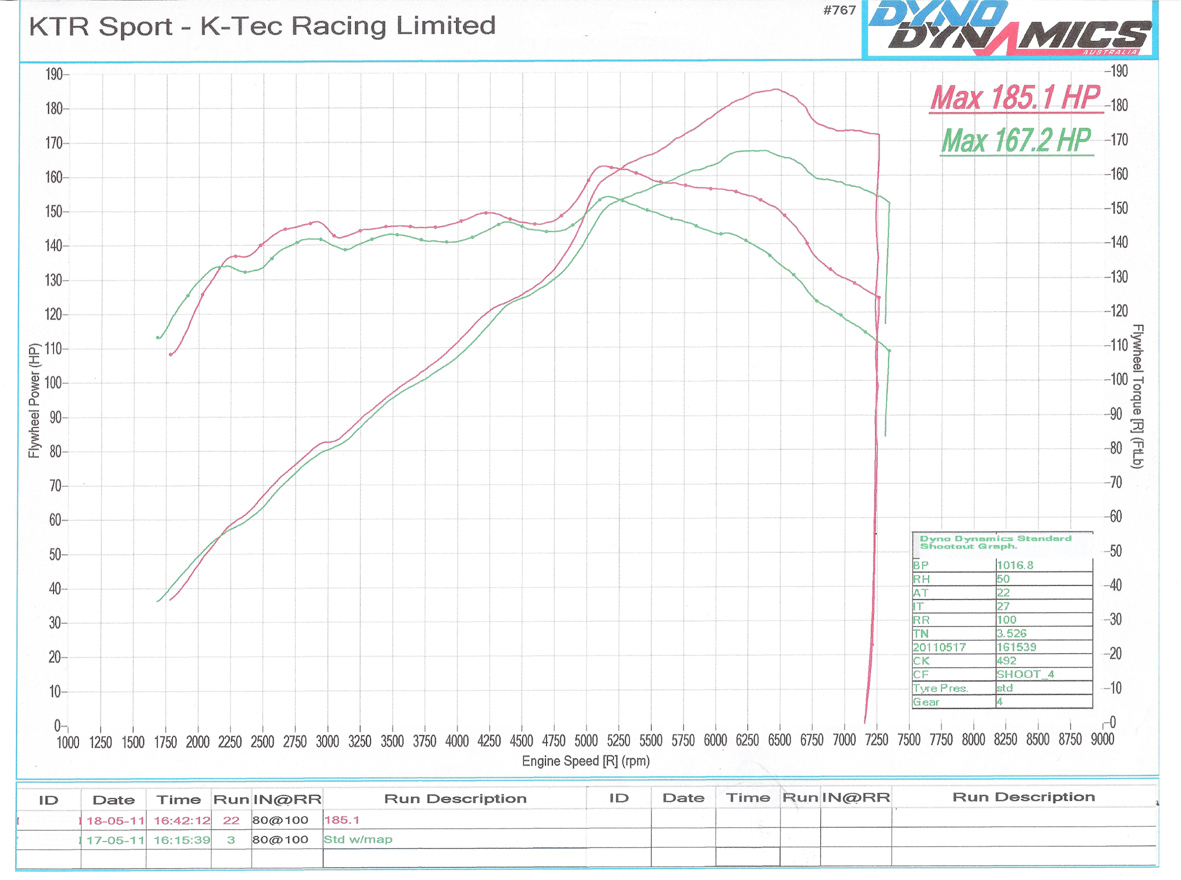This screenshot has width=1181, height=880.
Task: Select the date cell "17-05-11"
Action: pos(115,840)
